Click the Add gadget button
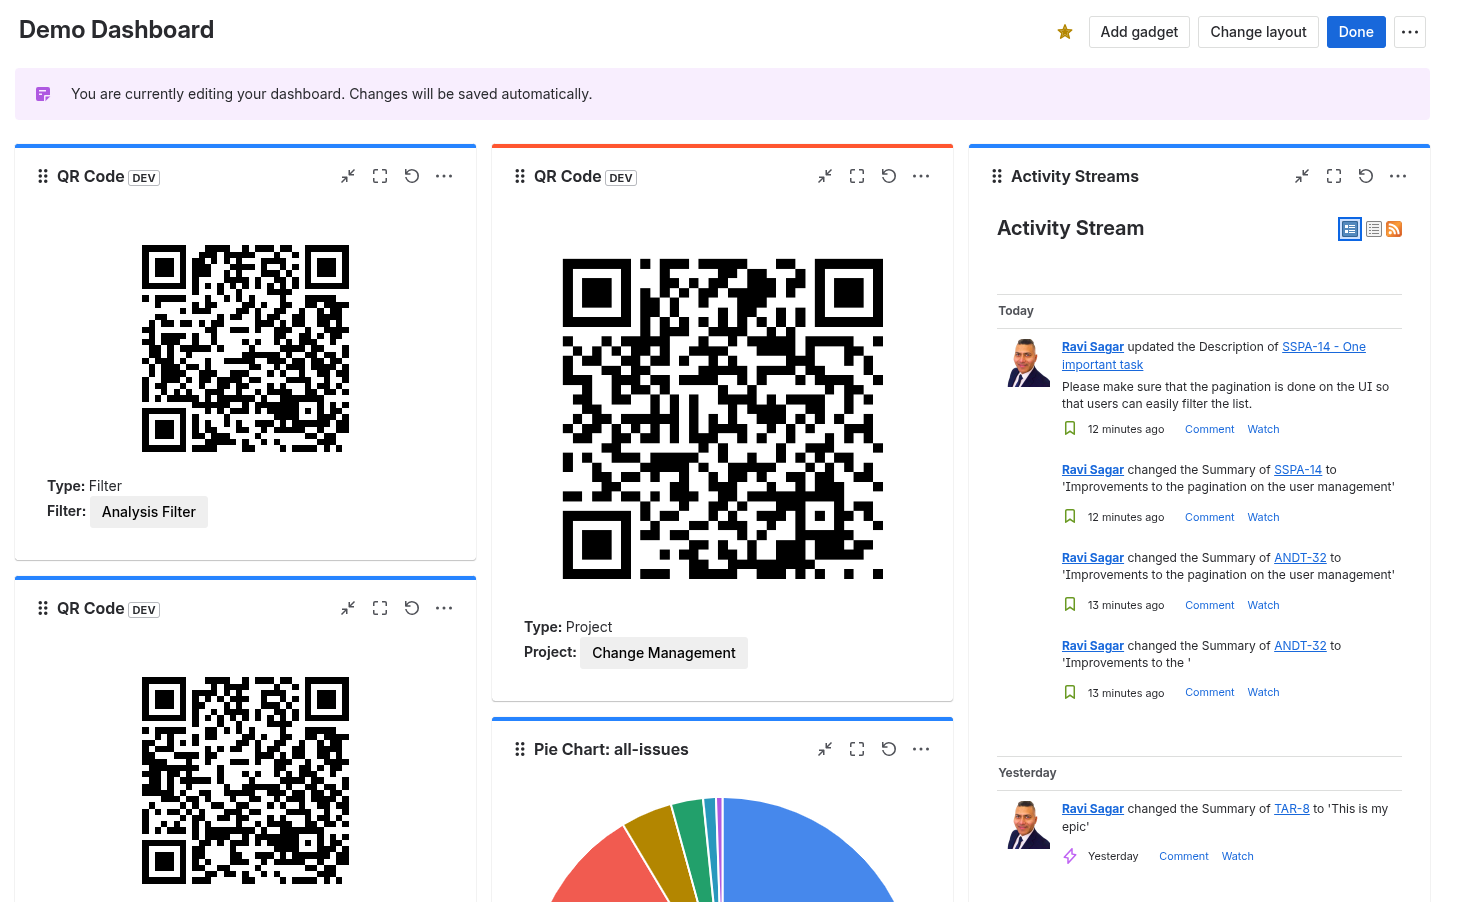 point(1139,32)
